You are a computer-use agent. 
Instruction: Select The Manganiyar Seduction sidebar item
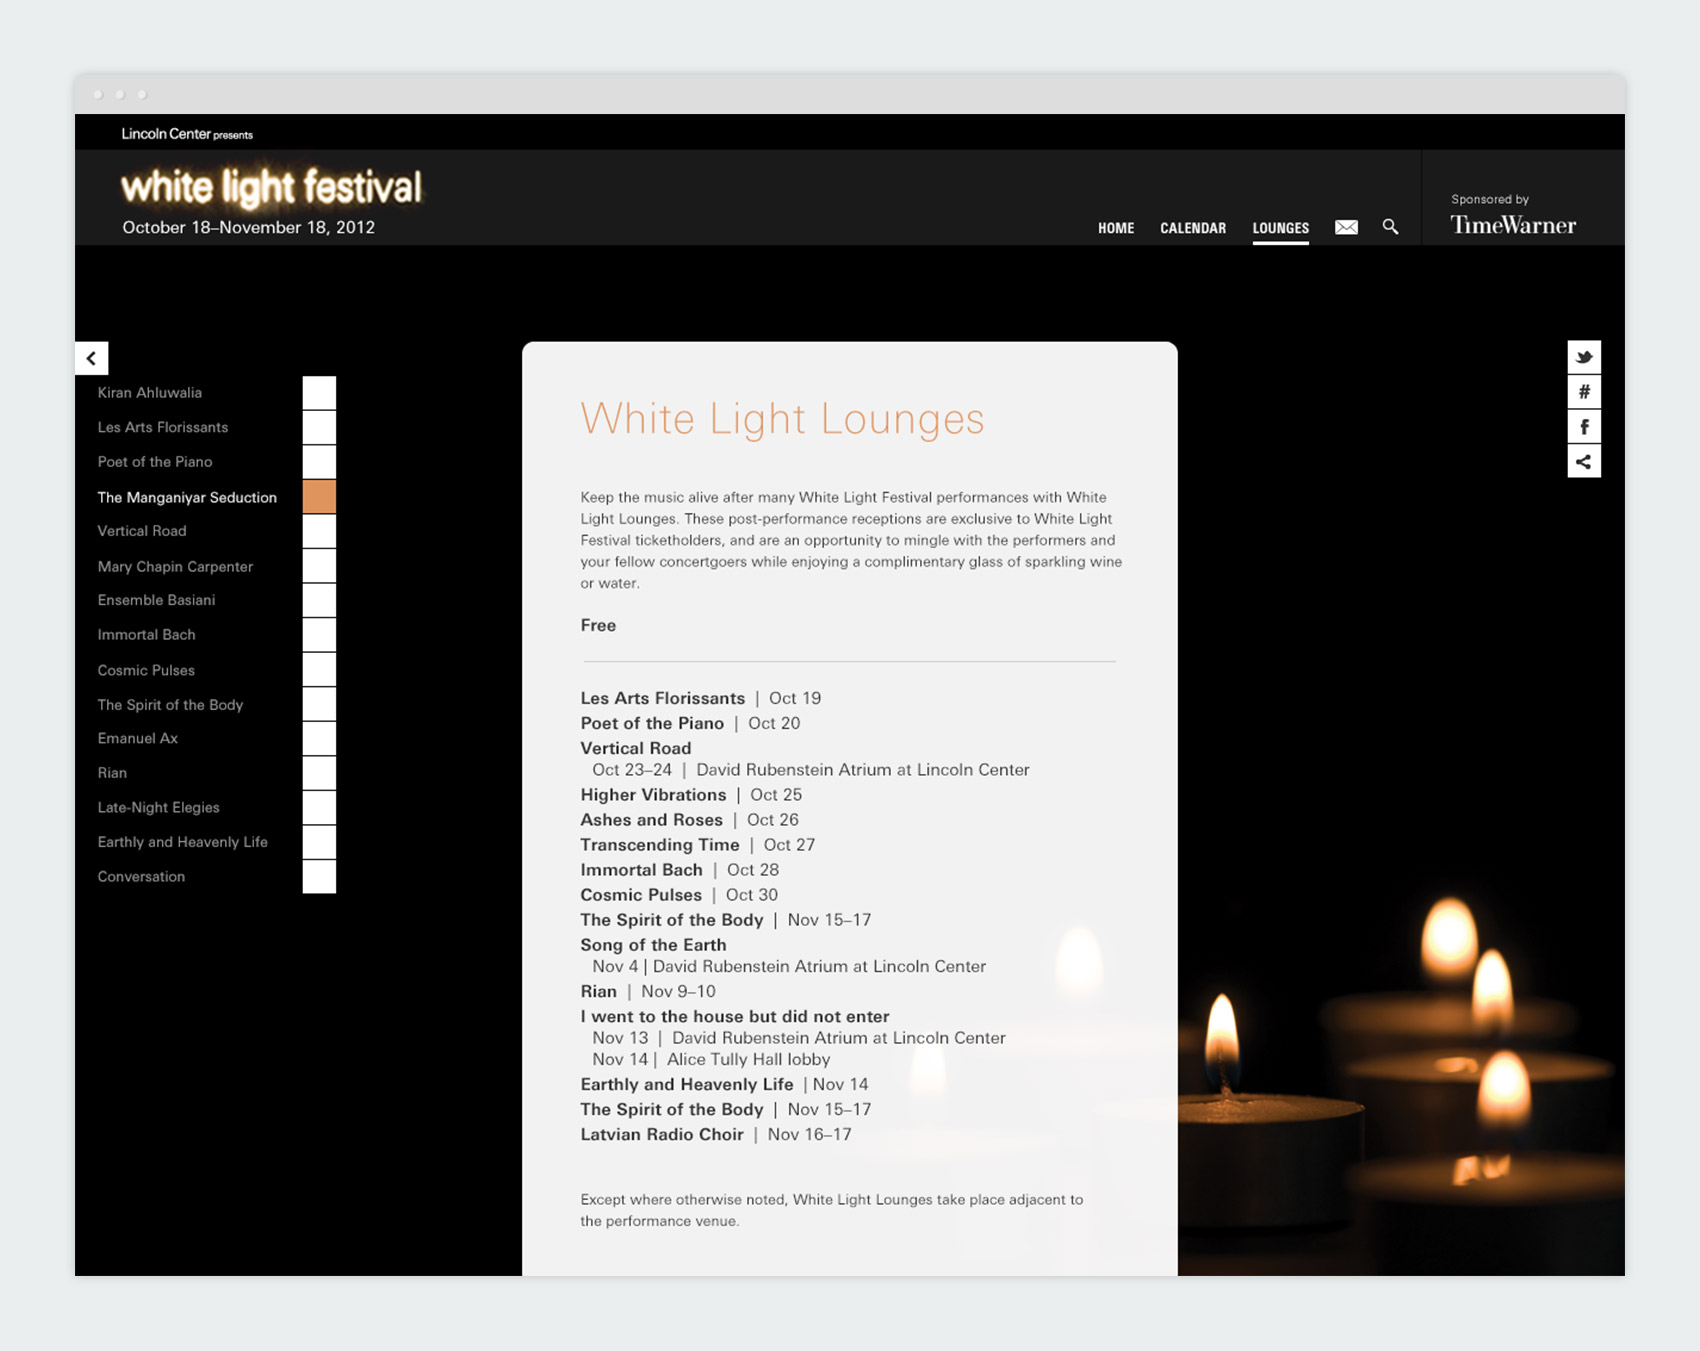[187, 497]
